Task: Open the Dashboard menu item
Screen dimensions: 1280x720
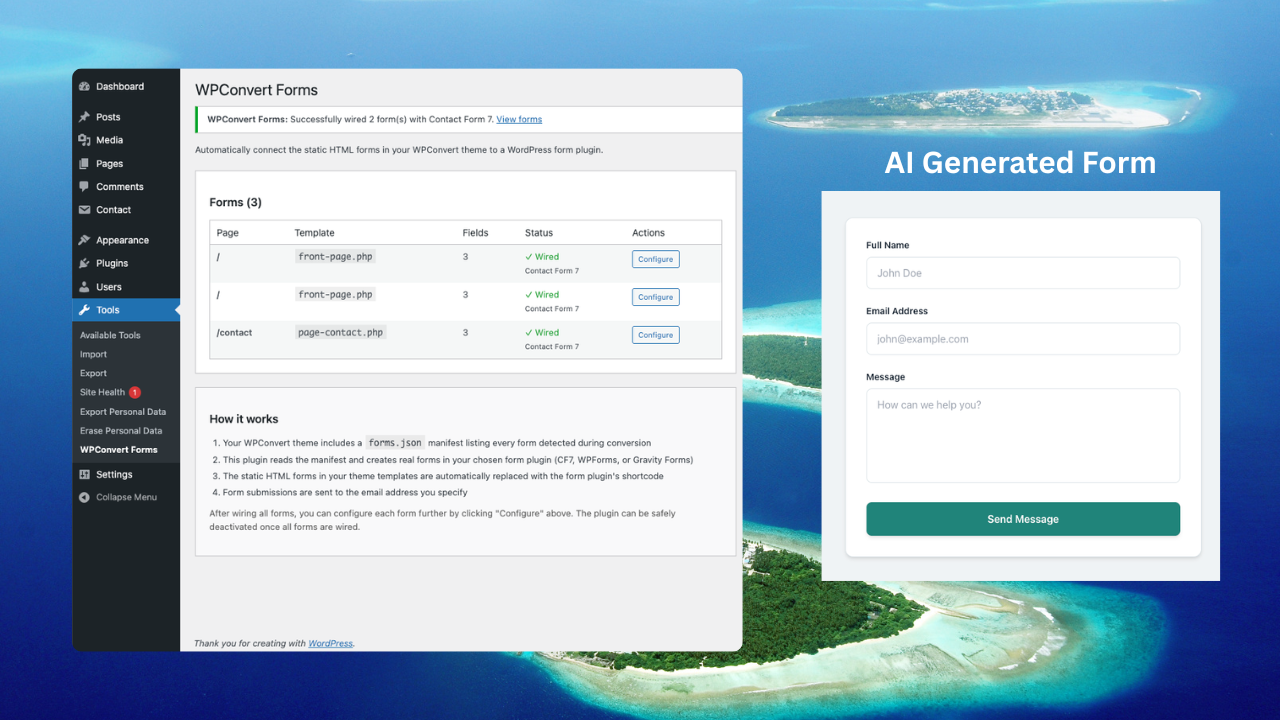Action: coord(126,87)
